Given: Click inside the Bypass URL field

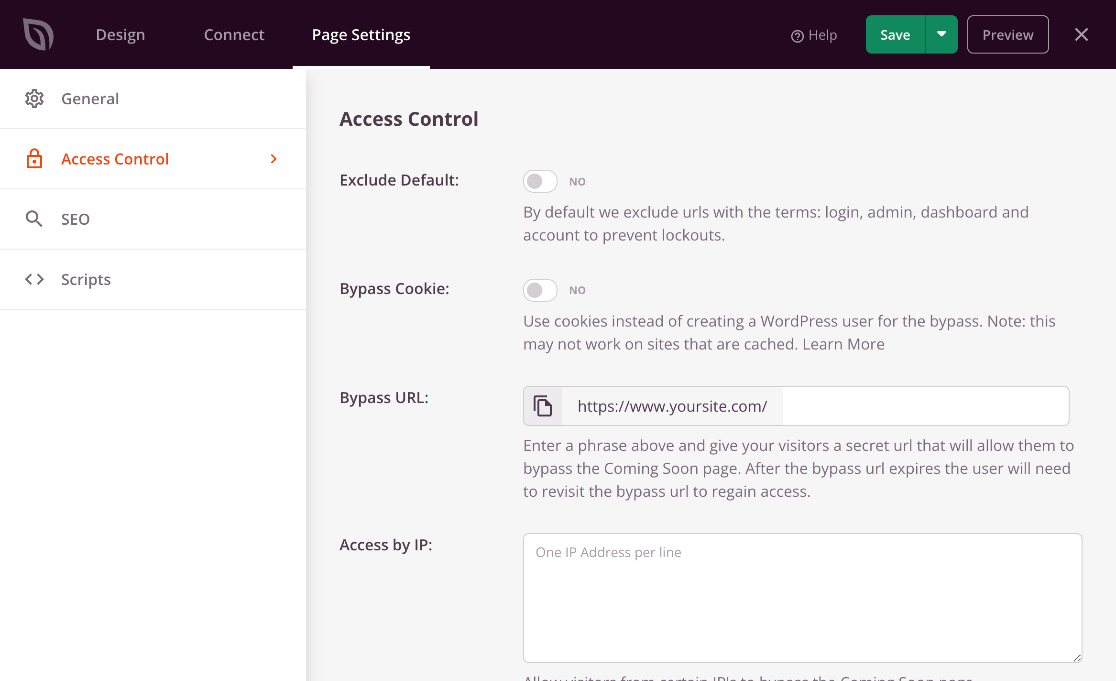Looking at the screenshot, I should (x=920, y=405).
